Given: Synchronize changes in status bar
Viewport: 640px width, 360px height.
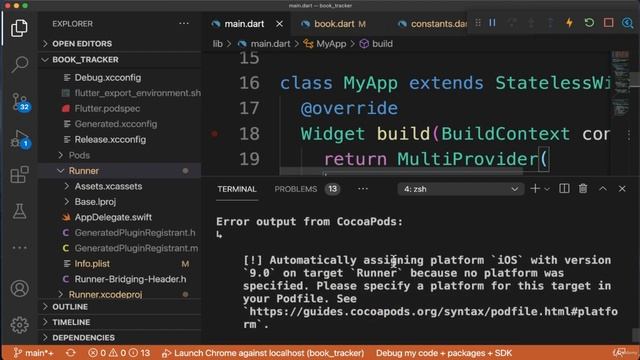Looking at the screenshot, I should [71, 353].
